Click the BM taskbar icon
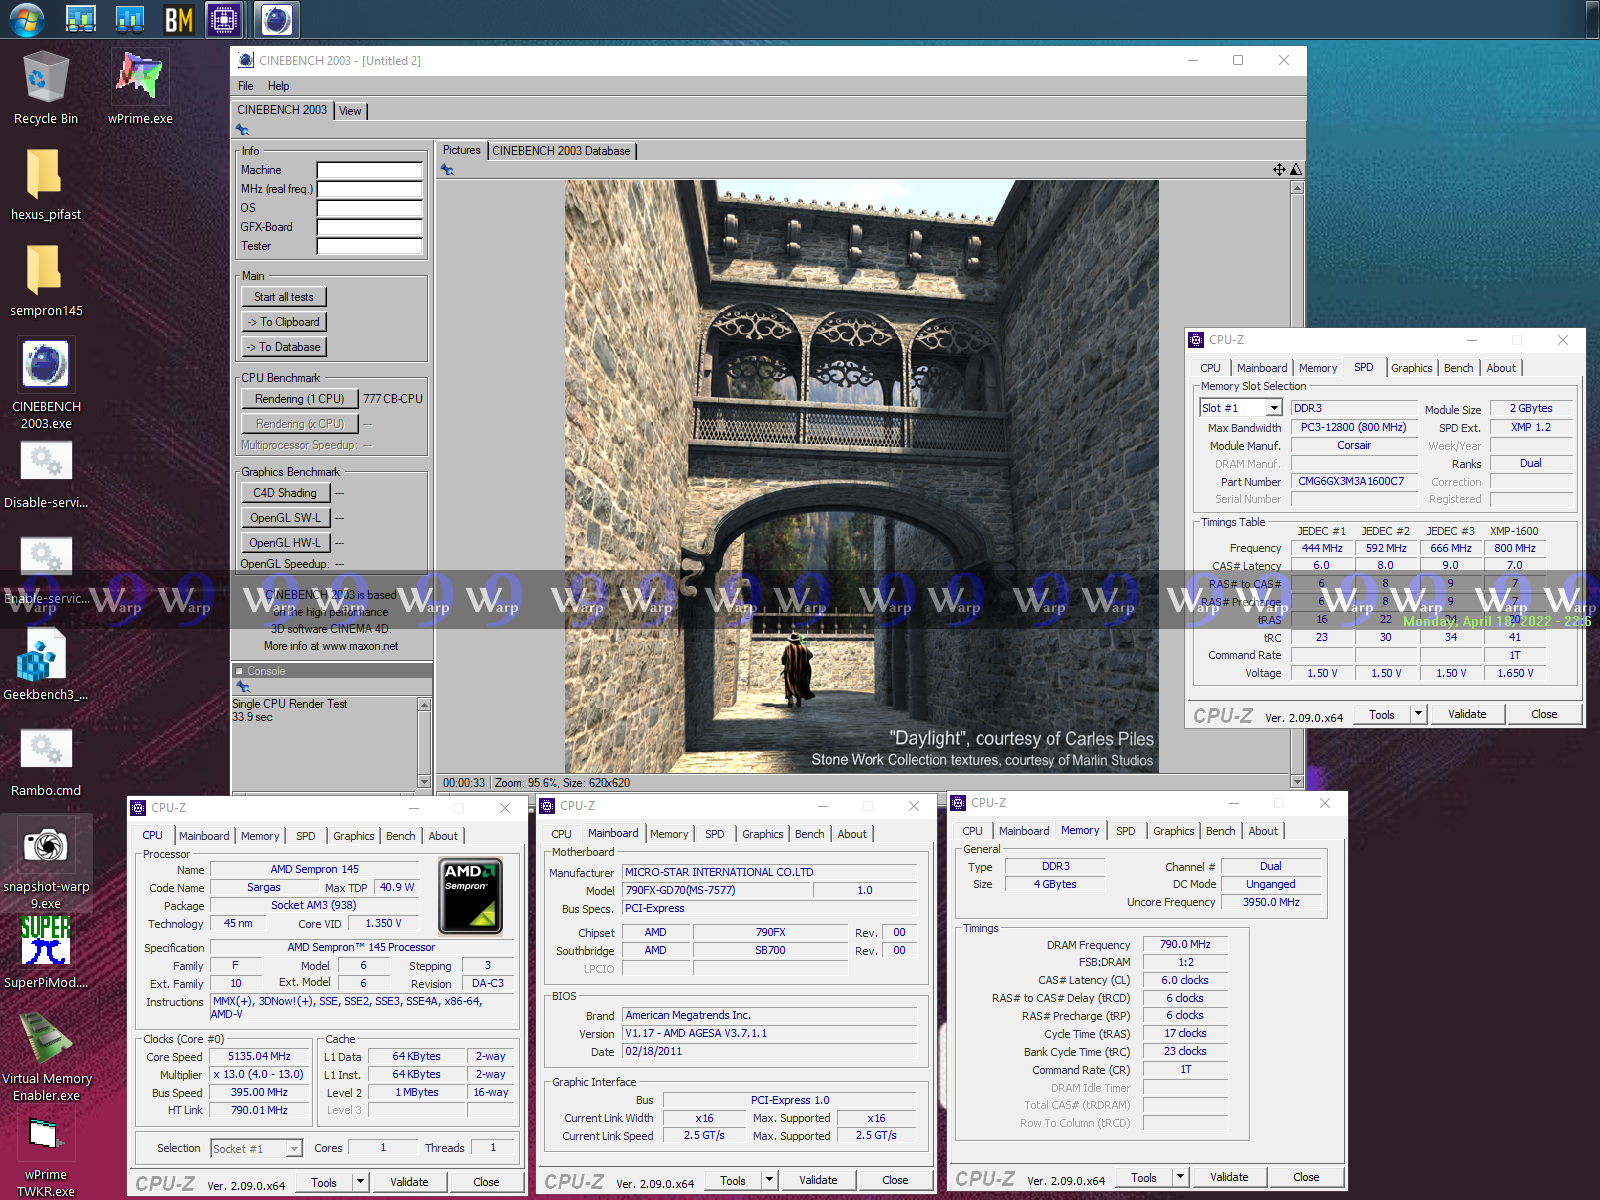1600x1200 pixels. tap(178, 19)
